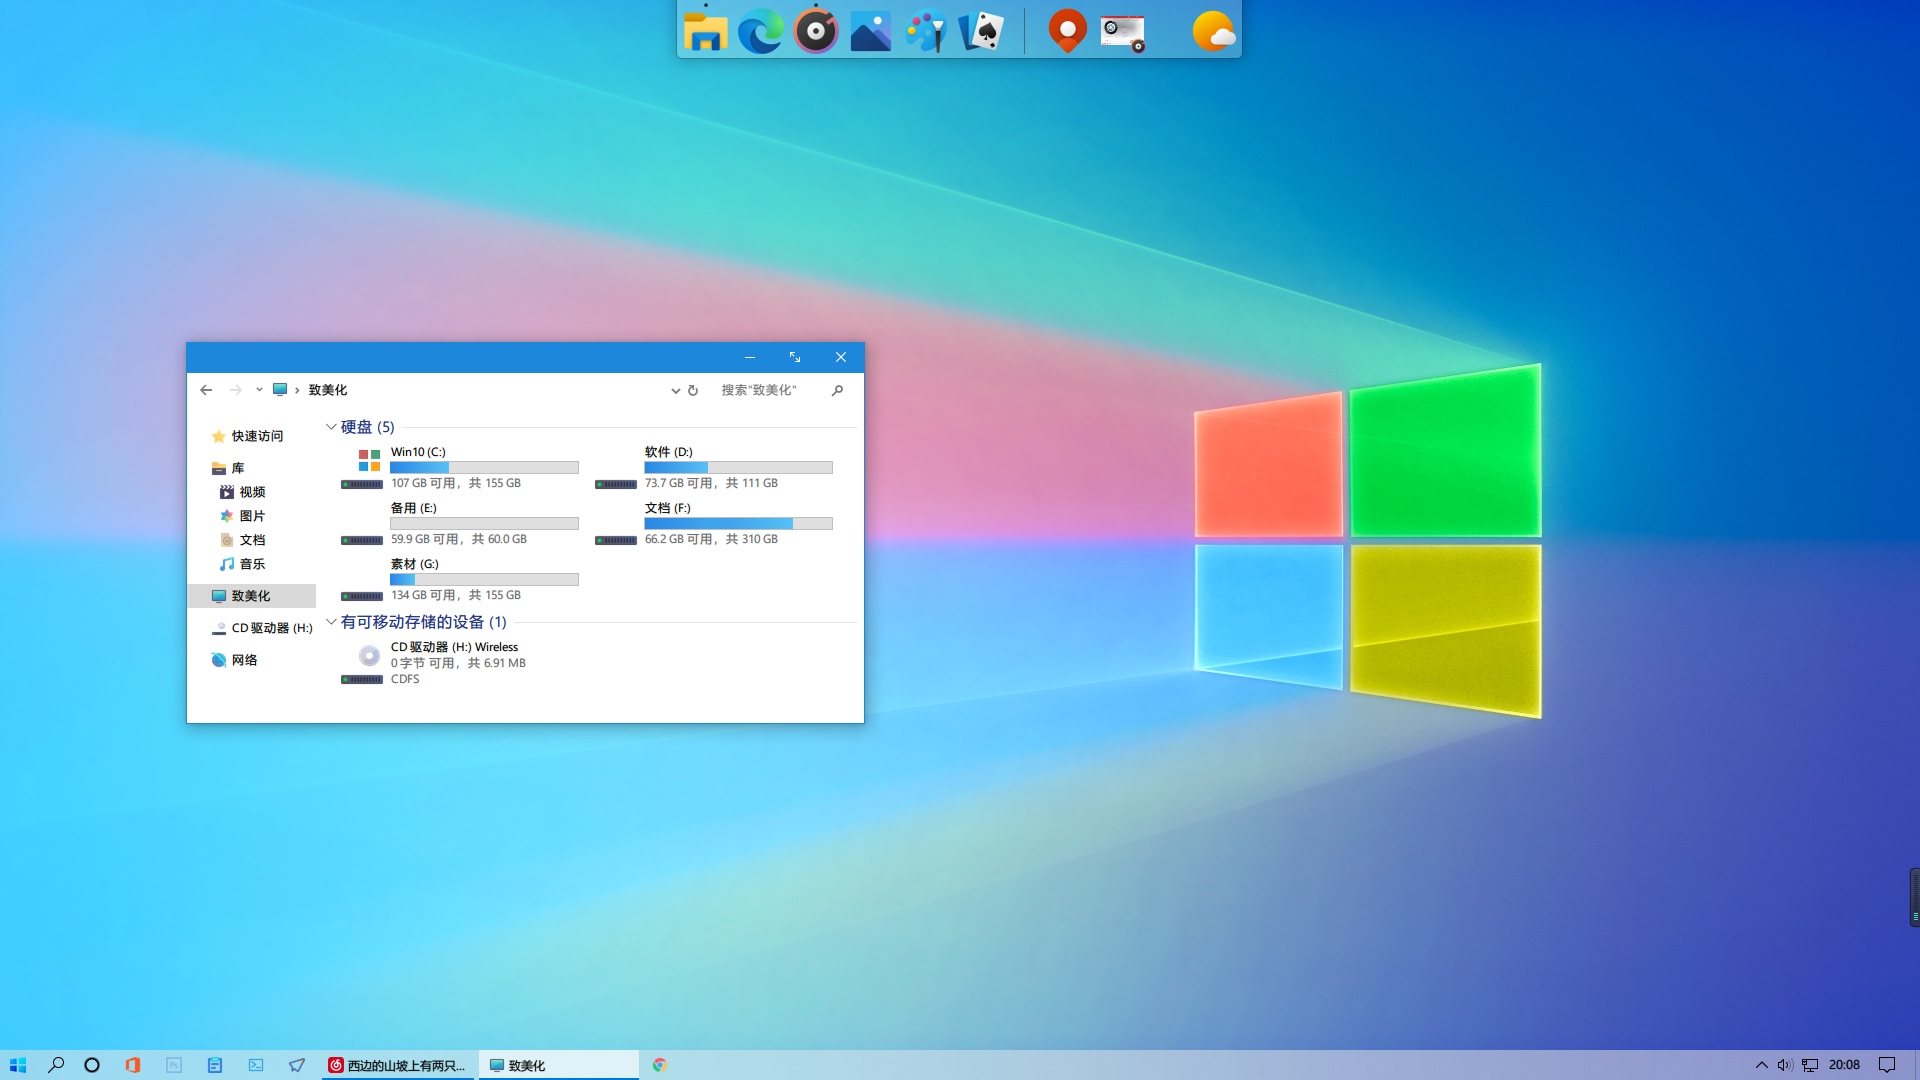Screen dimensions: 1920x1080
Task: Open the Weather icon in the dock
Action: tap(1213, 32)
